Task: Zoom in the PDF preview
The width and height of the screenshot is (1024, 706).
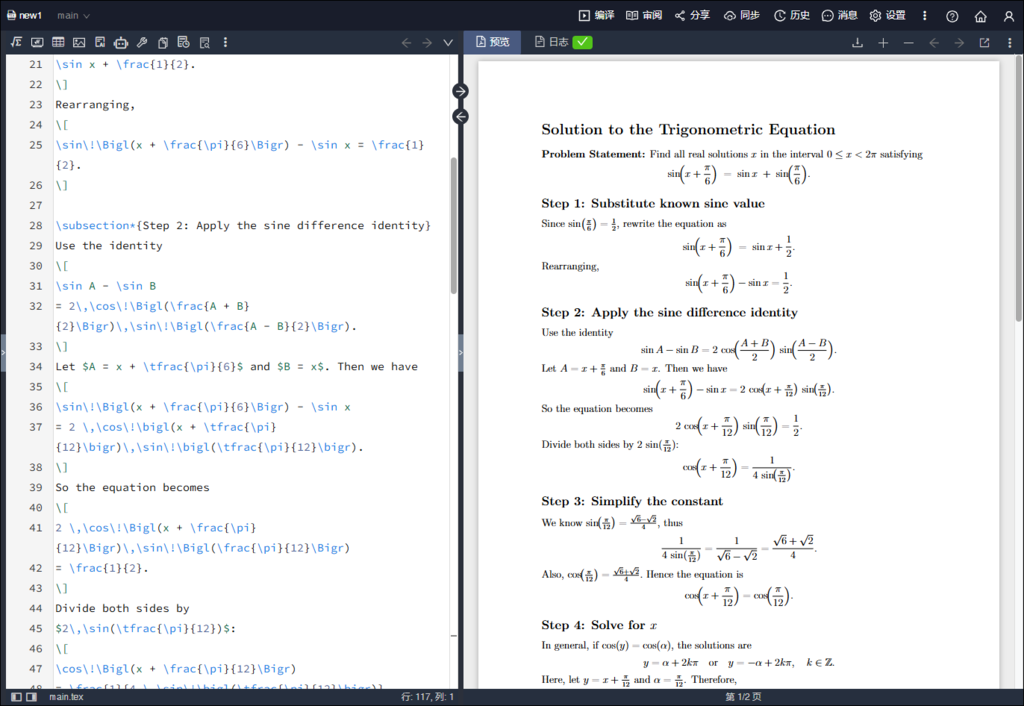Action: pyautogui.click(x=883, y=42)
